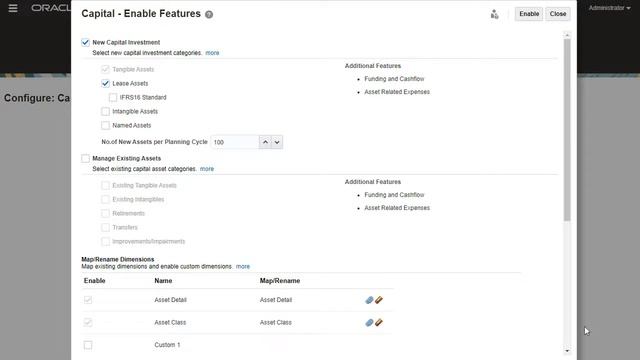640x360 pixels.
Task: Check the Named Assets checkbox
Action: click(x=105, y=125)
